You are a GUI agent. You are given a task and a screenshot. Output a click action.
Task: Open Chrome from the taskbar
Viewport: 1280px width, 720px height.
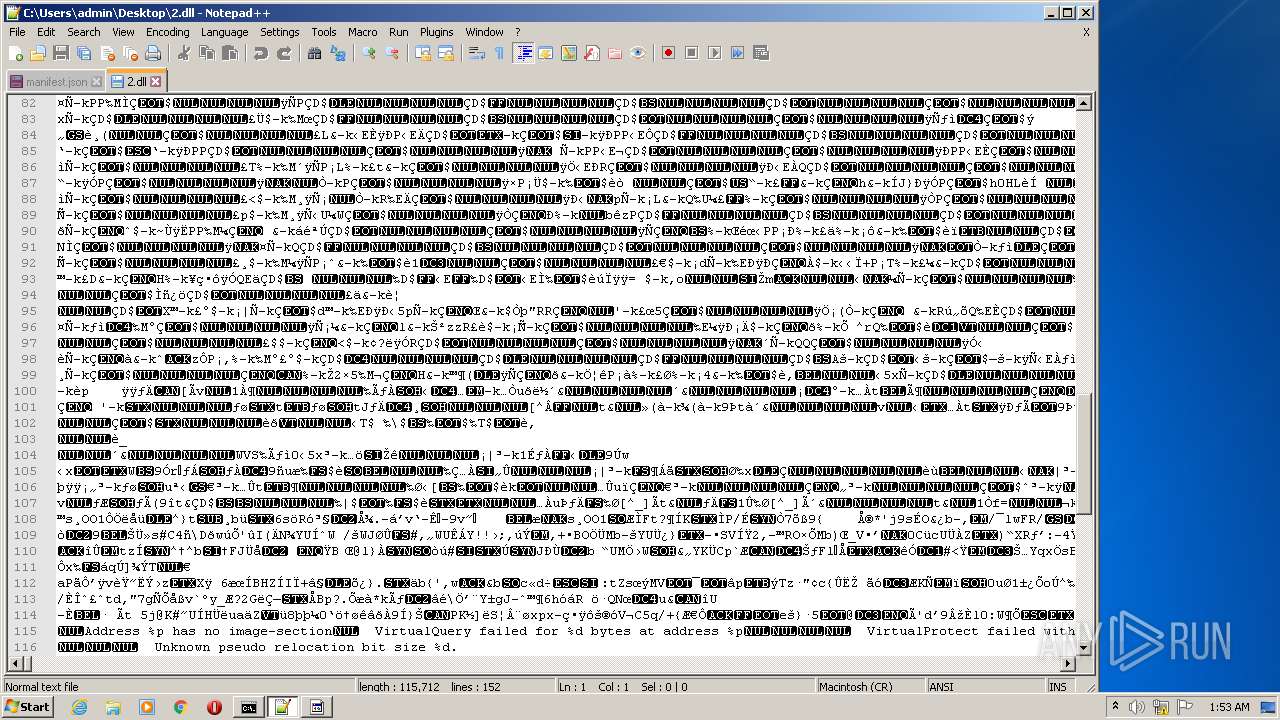(180, 707)
